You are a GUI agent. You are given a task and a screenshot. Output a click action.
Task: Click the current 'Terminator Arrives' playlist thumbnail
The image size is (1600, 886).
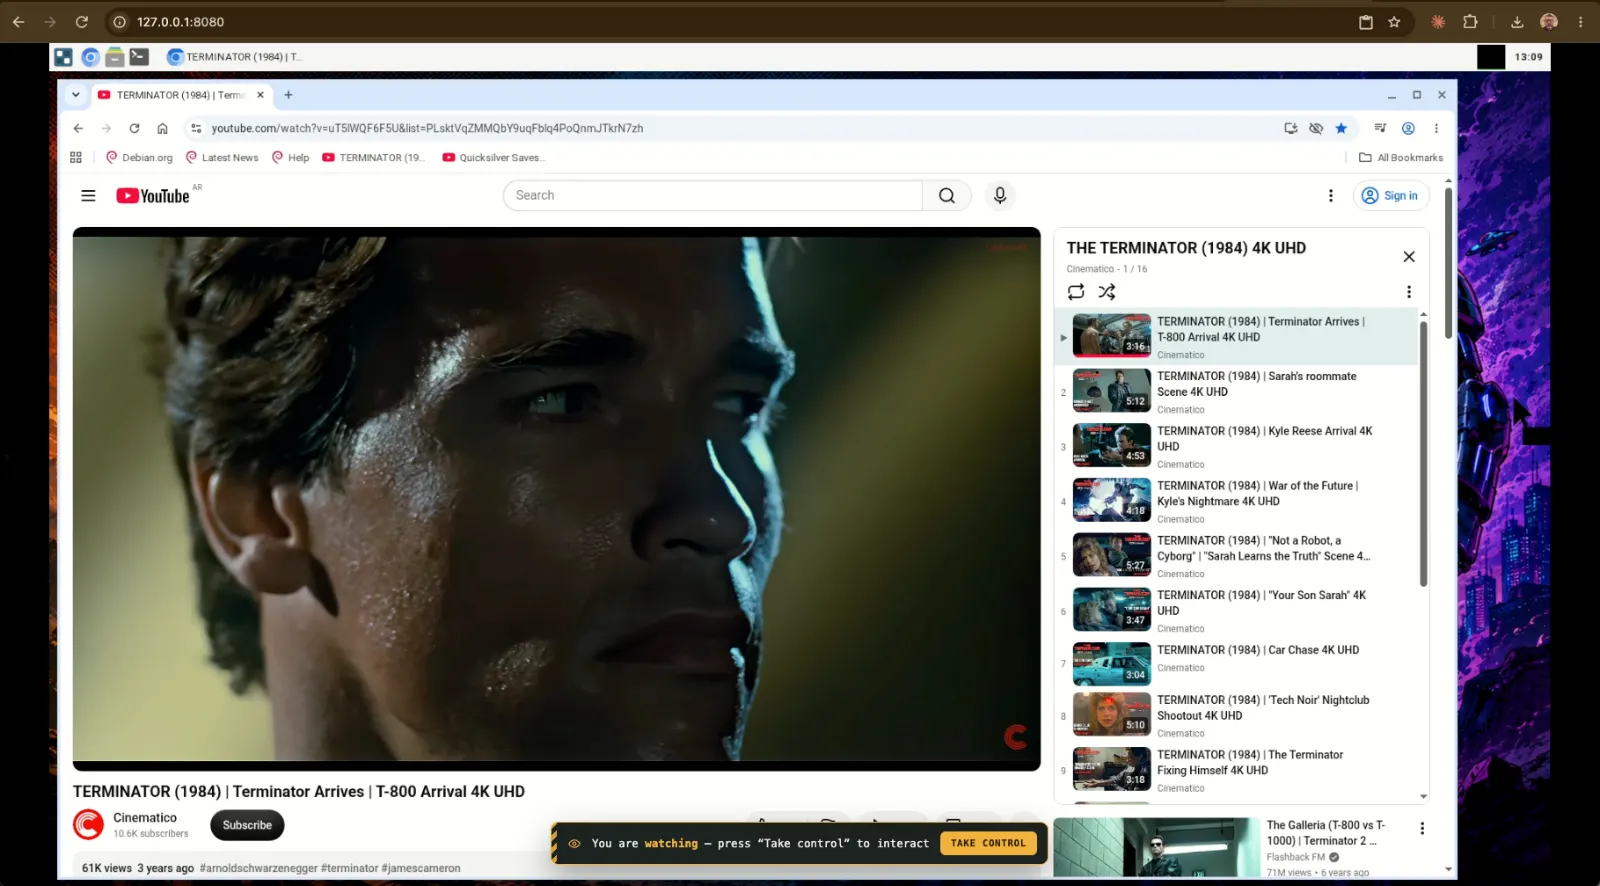click(1112, 336)
